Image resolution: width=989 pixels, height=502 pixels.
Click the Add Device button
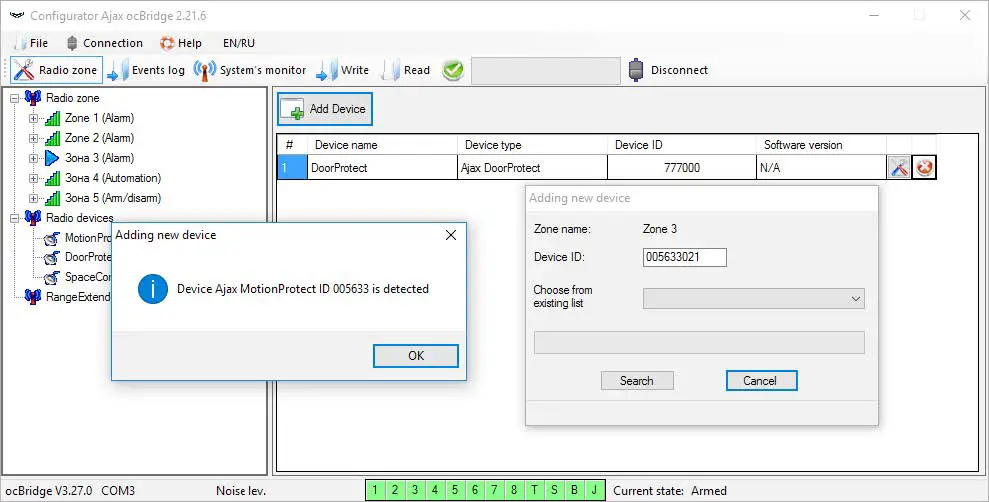[325, 108]
